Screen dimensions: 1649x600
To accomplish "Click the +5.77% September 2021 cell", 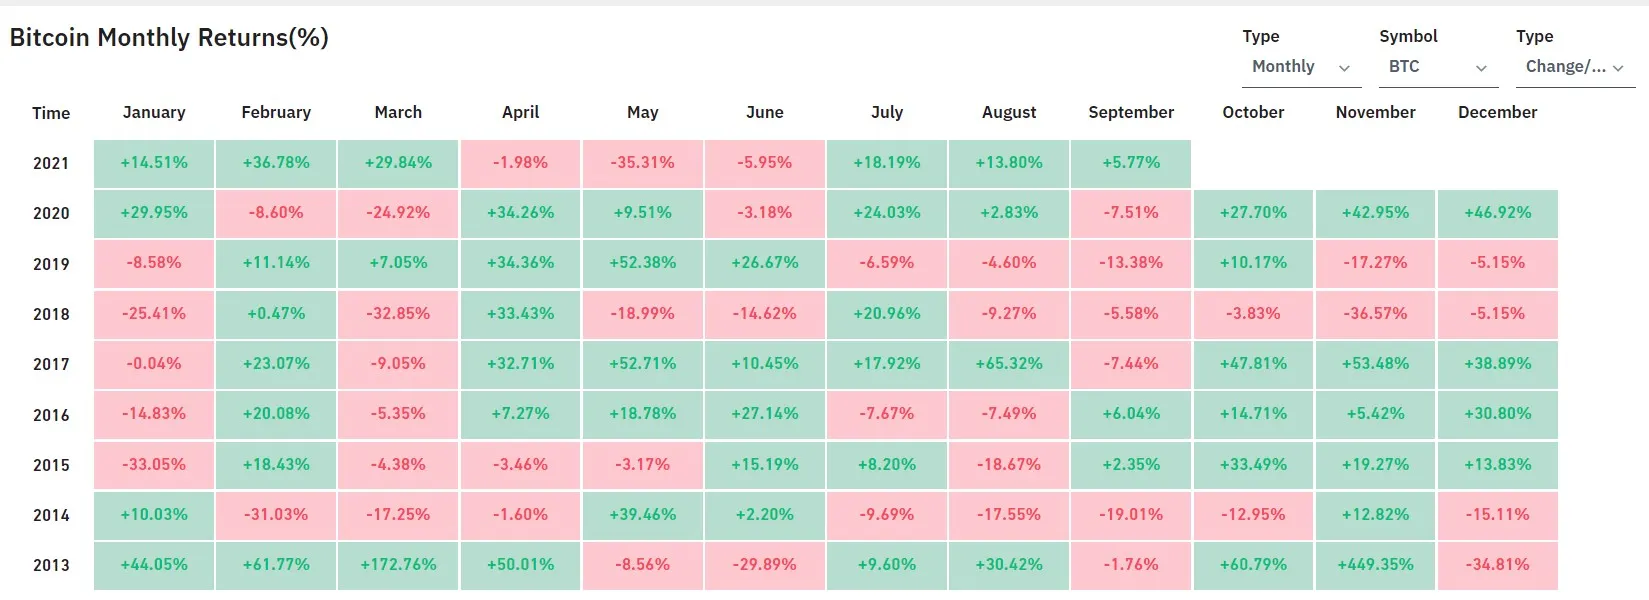I will (x=1131, y=163).
